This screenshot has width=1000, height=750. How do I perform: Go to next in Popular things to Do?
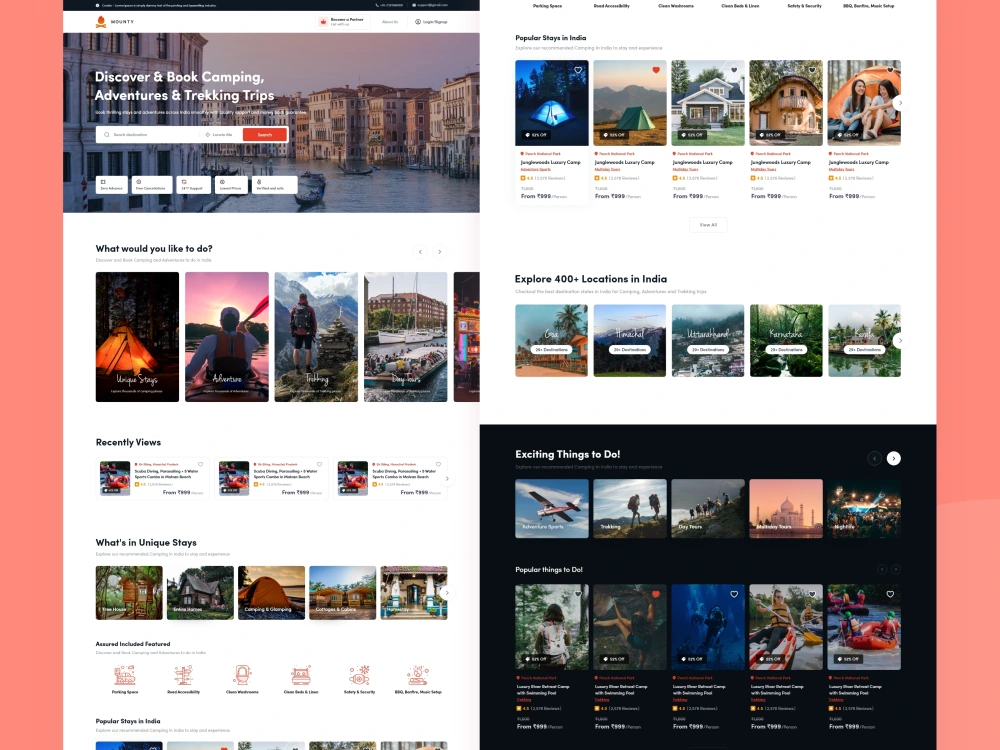[895, 569]
